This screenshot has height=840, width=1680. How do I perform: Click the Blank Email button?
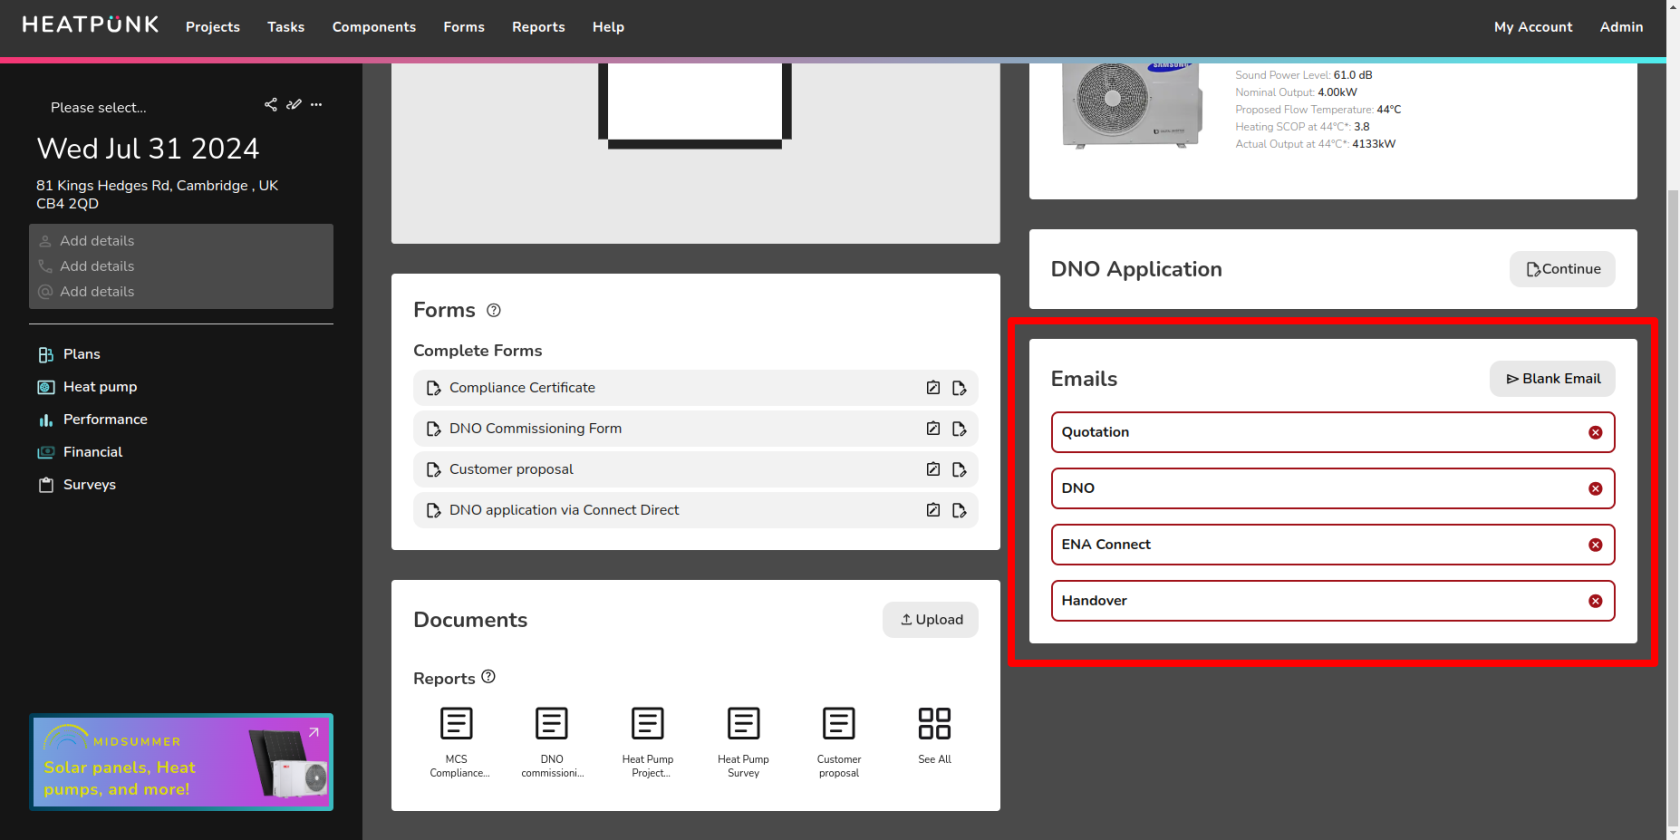click(x=1552, y=379)
